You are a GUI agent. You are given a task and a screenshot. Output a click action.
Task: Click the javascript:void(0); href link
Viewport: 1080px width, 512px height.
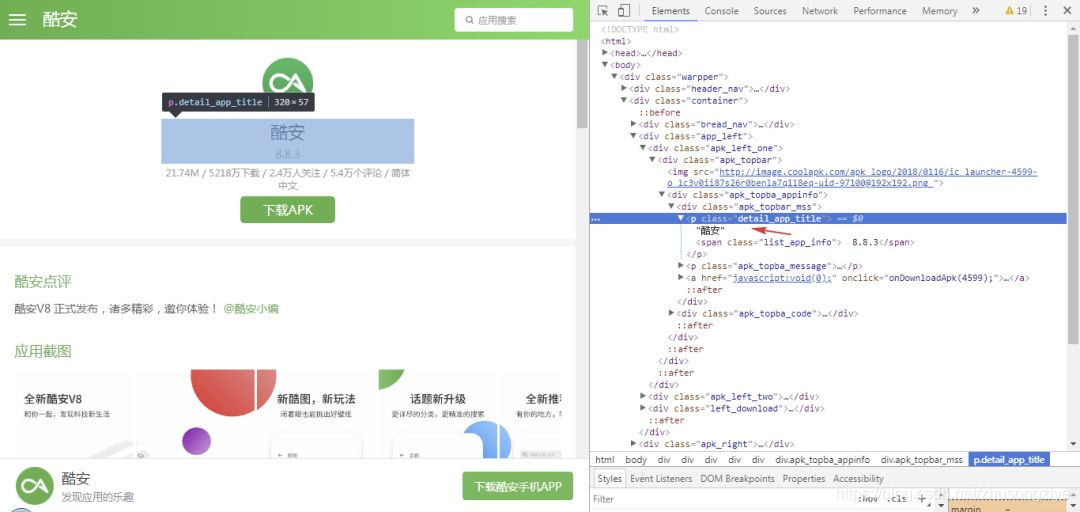784,278
